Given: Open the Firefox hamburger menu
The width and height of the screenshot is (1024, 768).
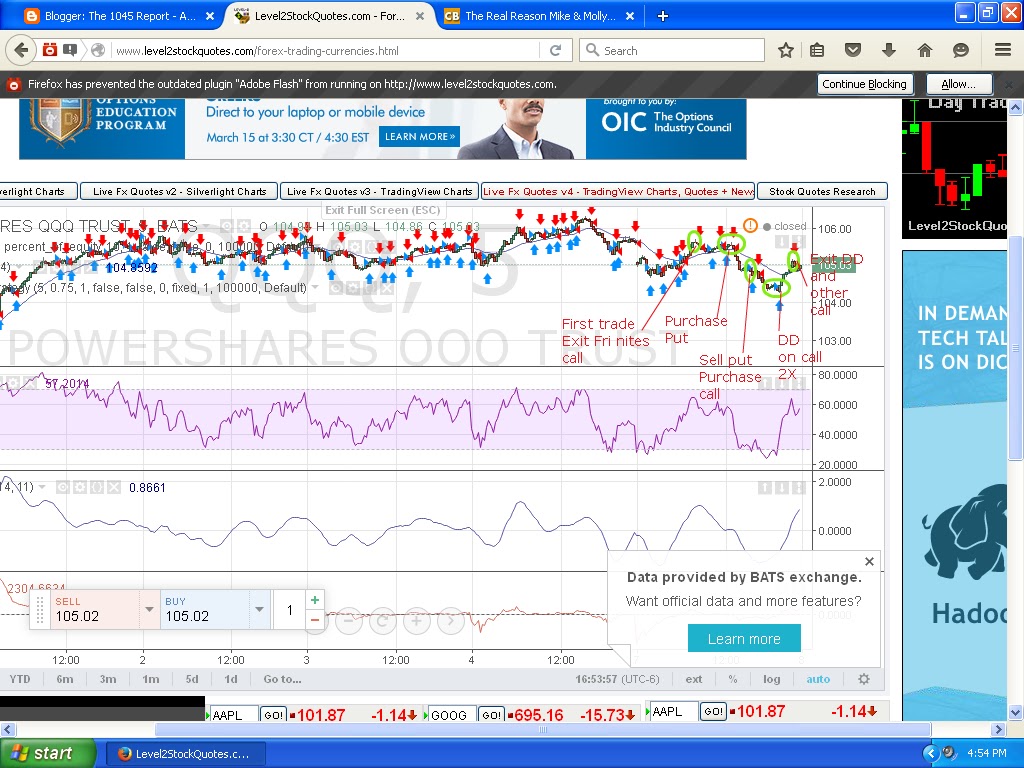Looking at the screenshot, I should [x=1002, y=50].
